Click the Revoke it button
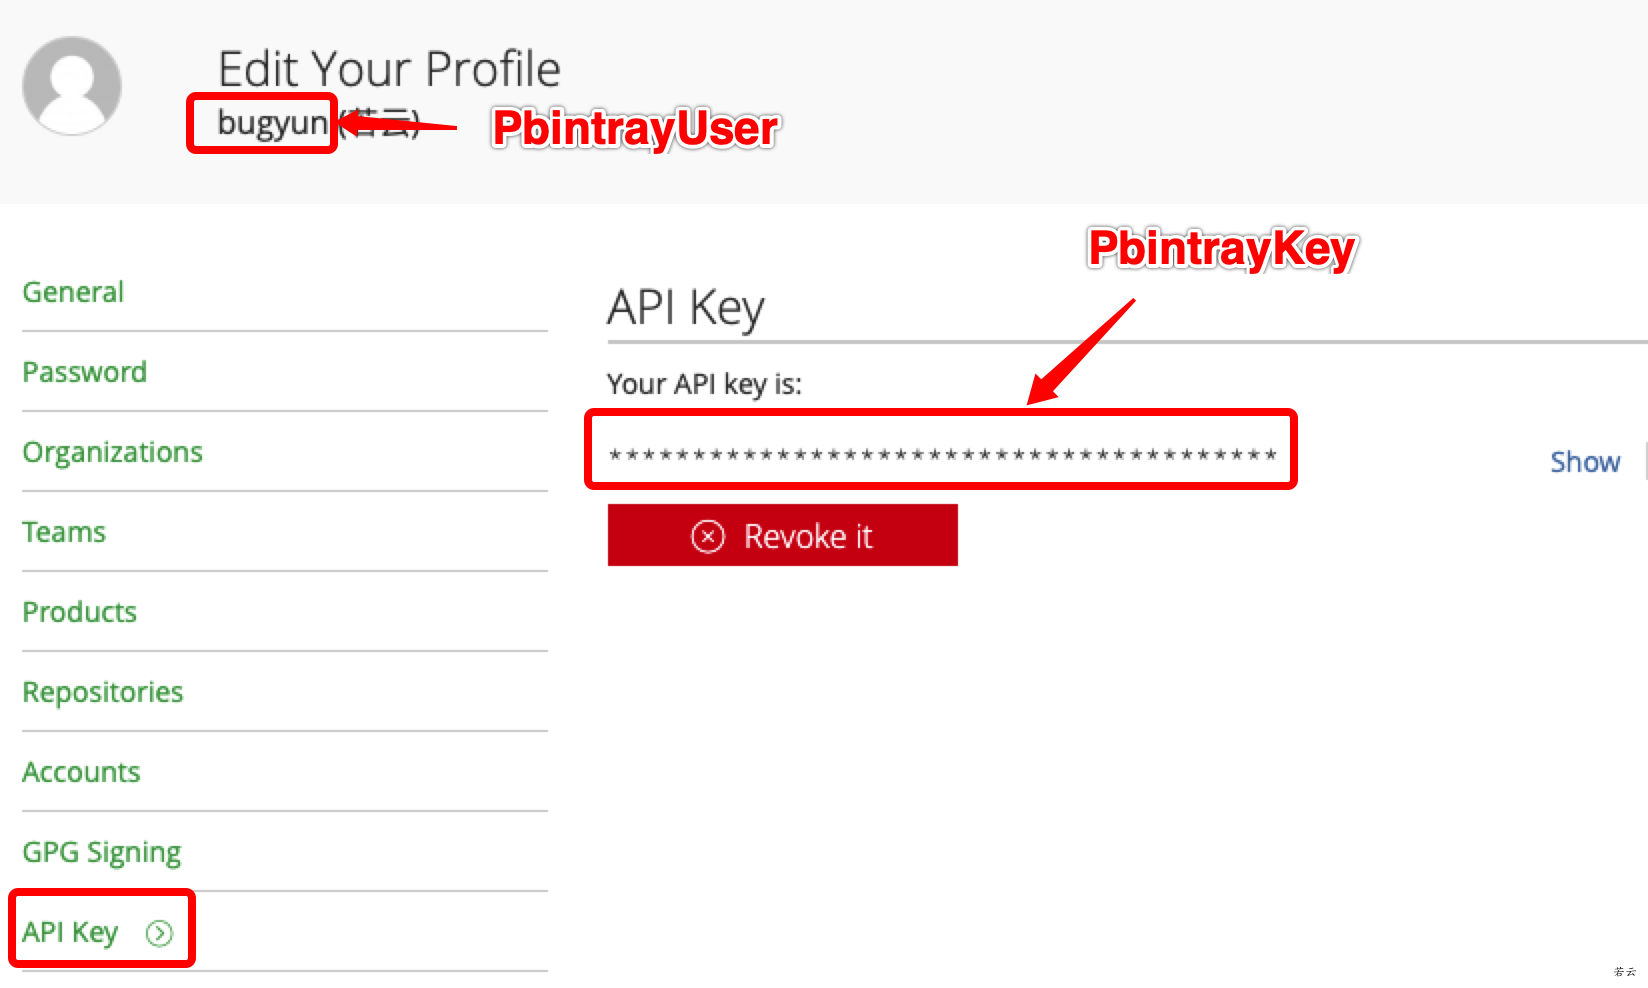The height and width of the screenshot is (988, 1648). [x=783, y=535]
